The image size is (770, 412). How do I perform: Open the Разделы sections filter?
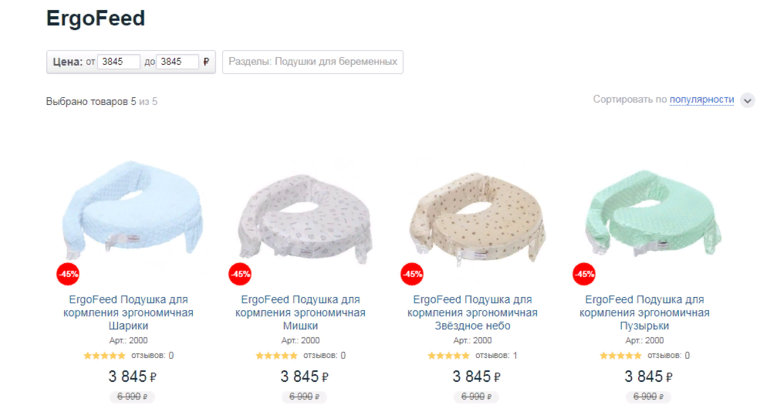(x=313, y=62)
